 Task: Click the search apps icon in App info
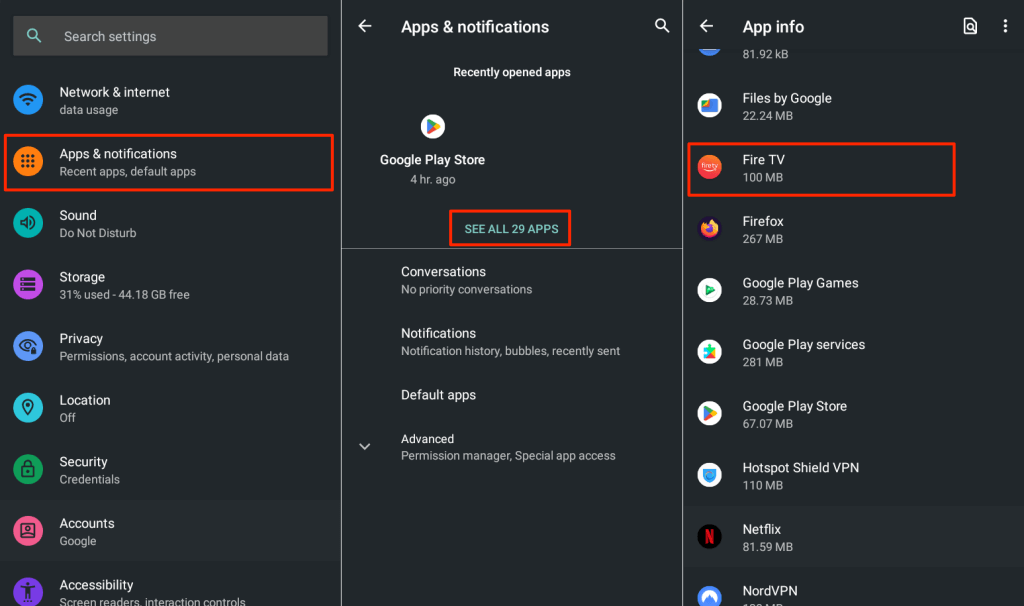pos(970,27)
